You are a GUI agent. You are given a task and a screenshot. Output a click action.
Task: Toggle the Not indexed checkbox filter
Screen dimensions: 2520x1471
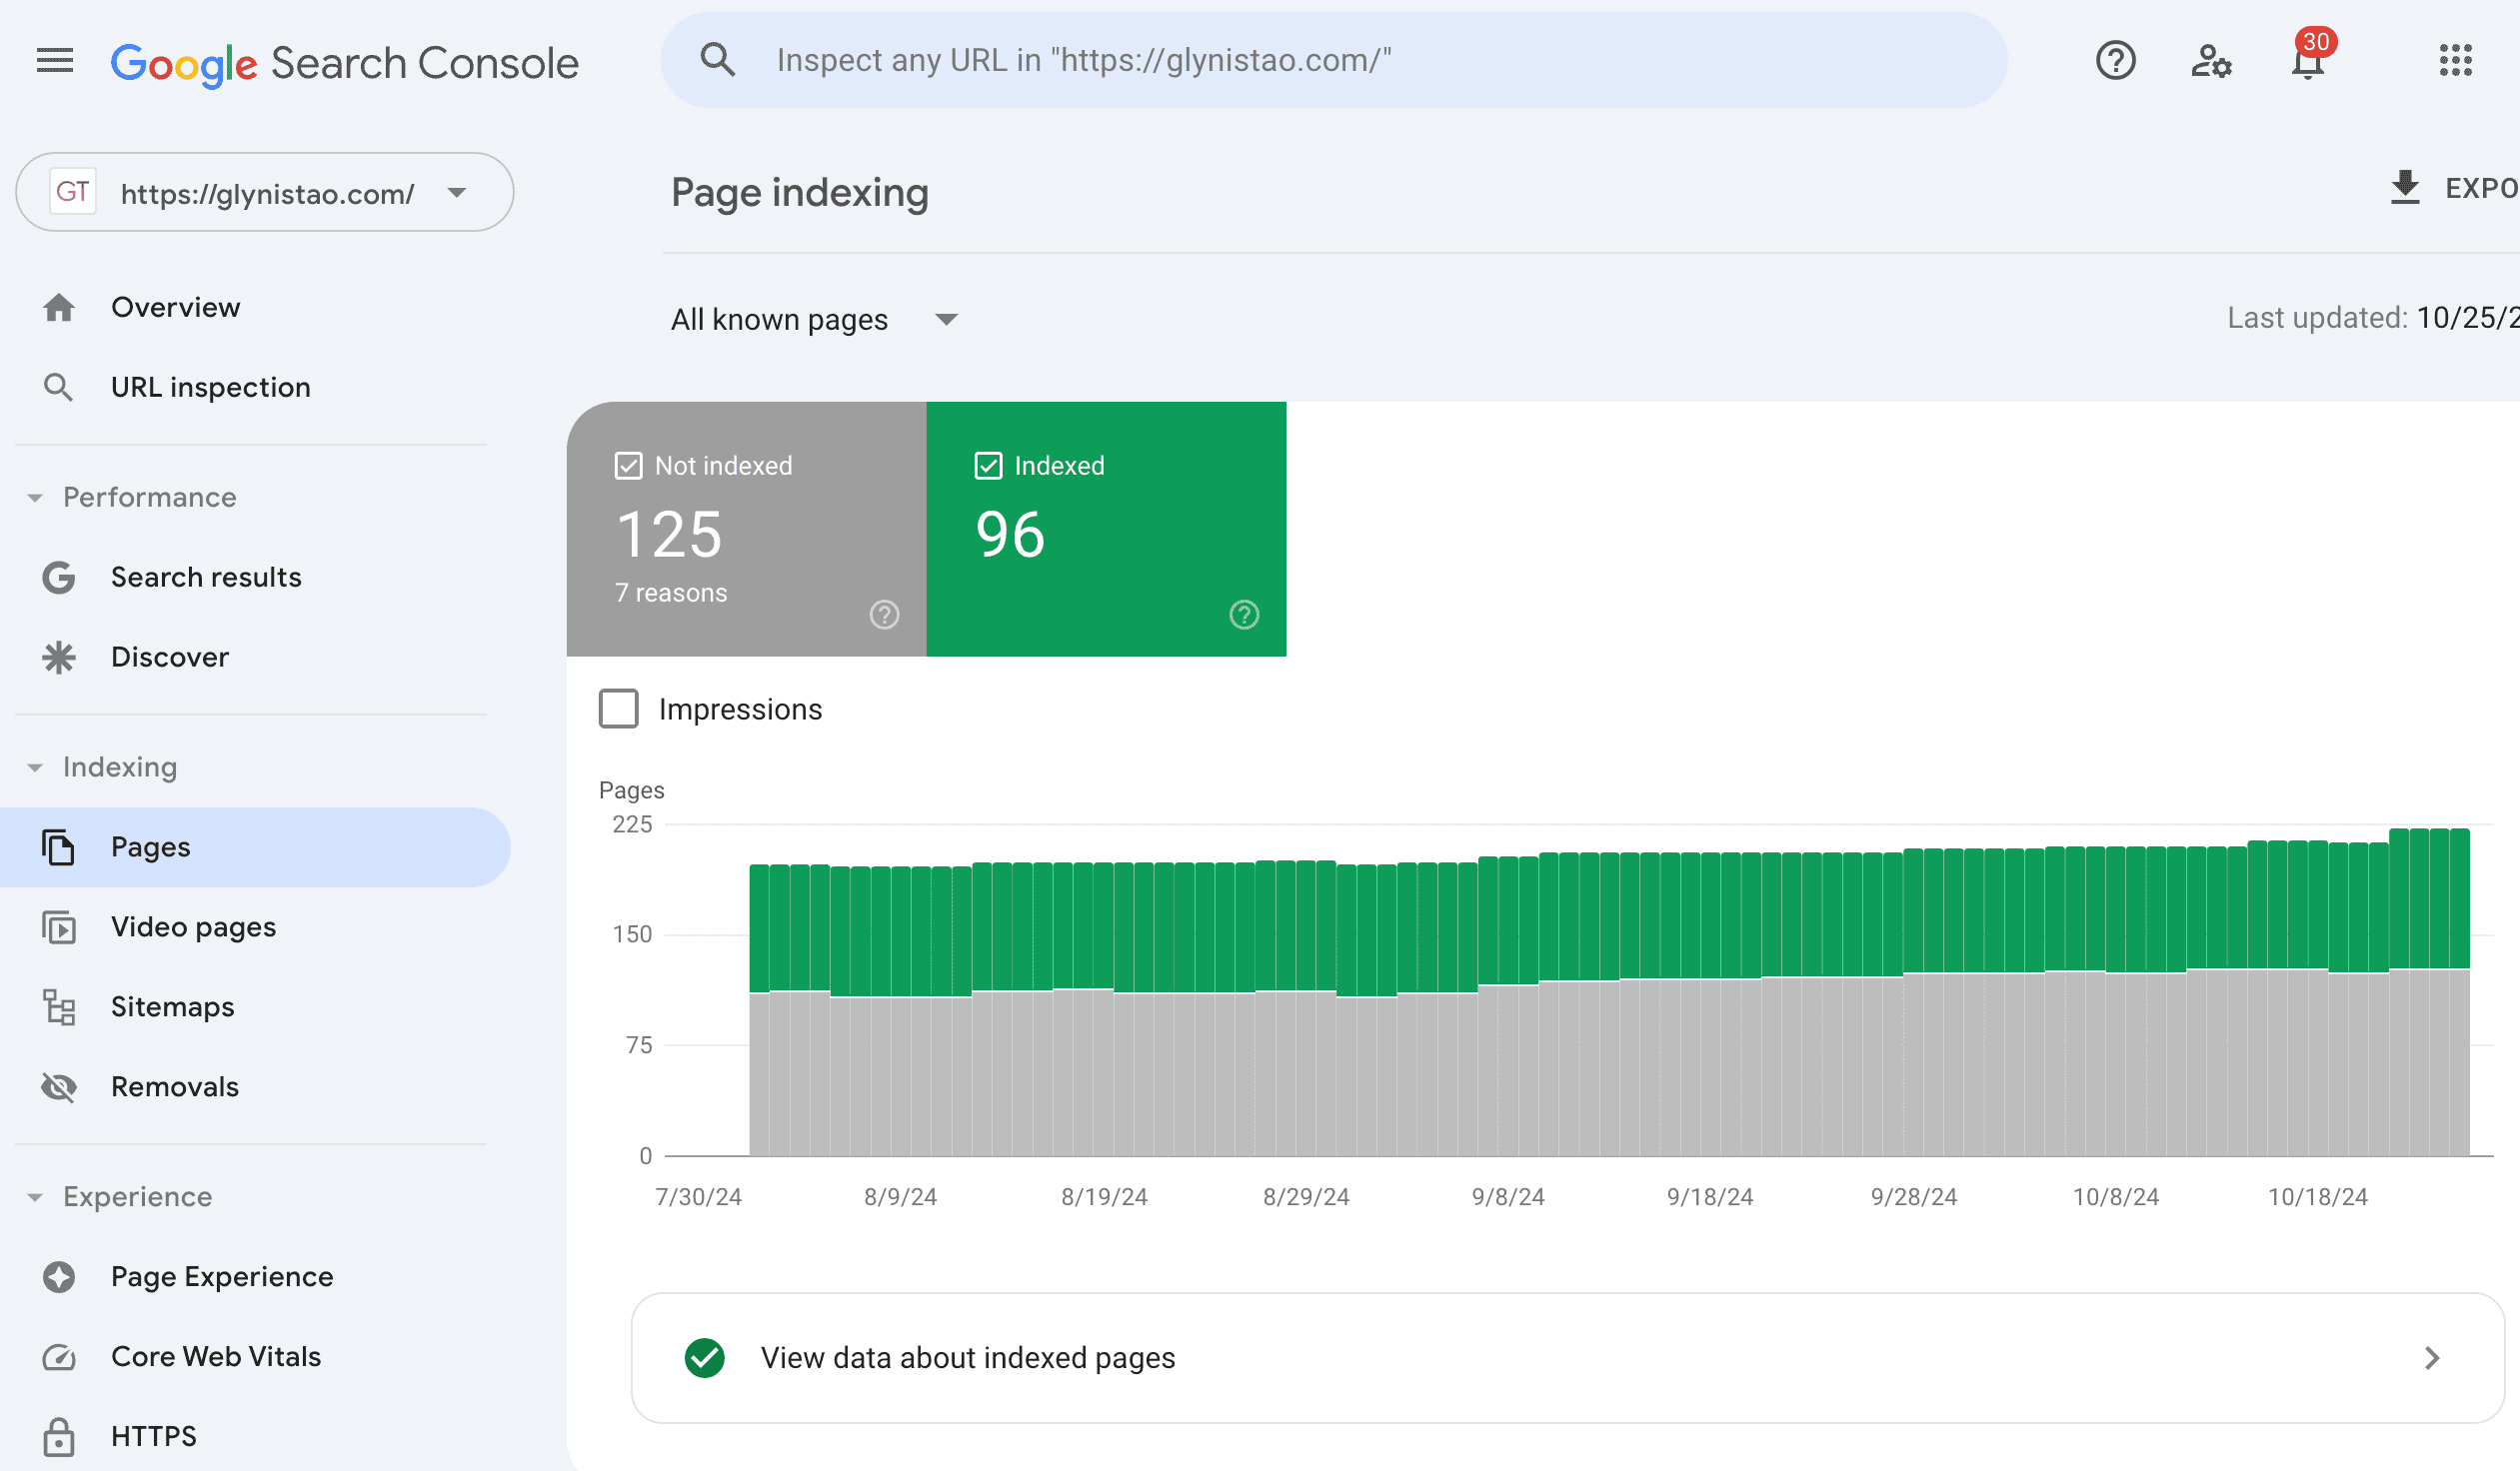(625, 463)
